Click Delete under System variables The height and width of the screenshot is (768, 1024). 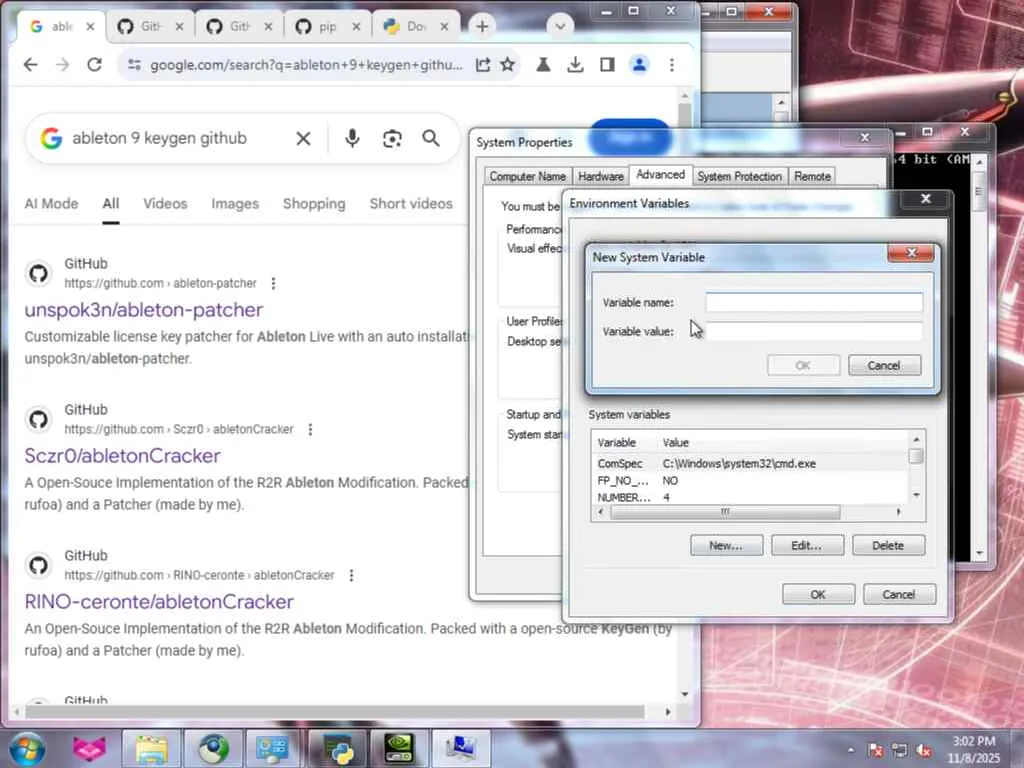pyautogui.click(x=888, y=545)
